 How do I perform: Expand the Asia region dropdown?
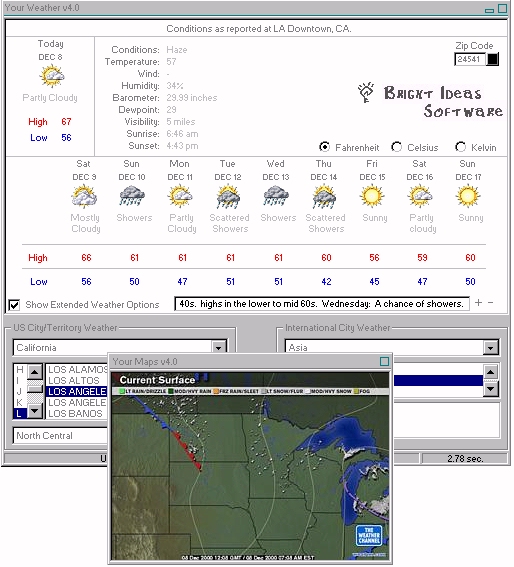(490, 348)
